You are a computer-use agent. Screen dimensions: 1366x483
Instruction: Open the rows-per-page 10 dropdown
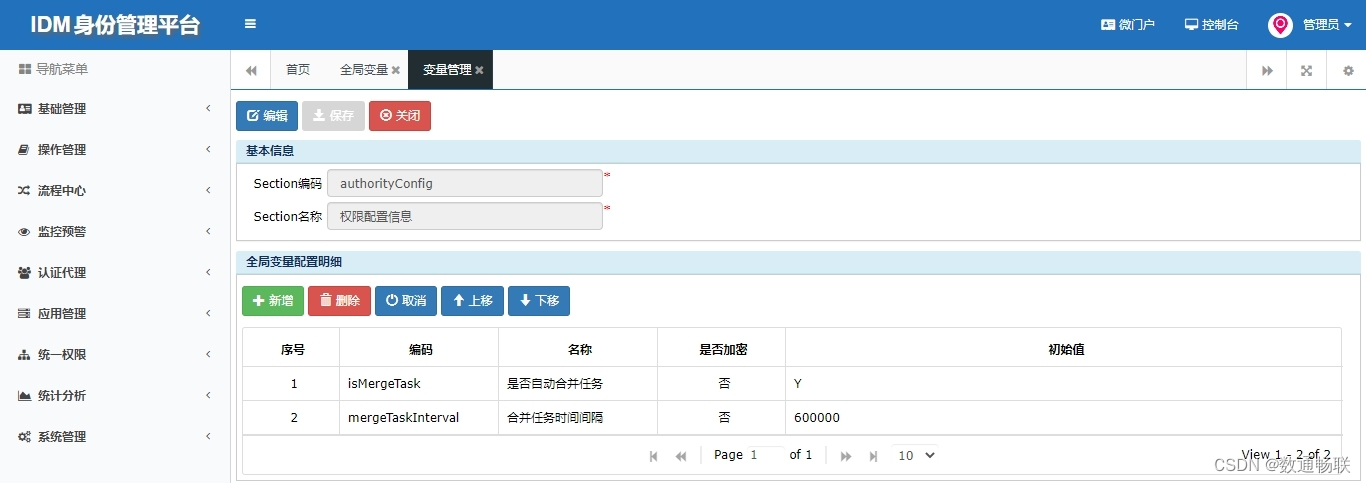tap(915, 455)
